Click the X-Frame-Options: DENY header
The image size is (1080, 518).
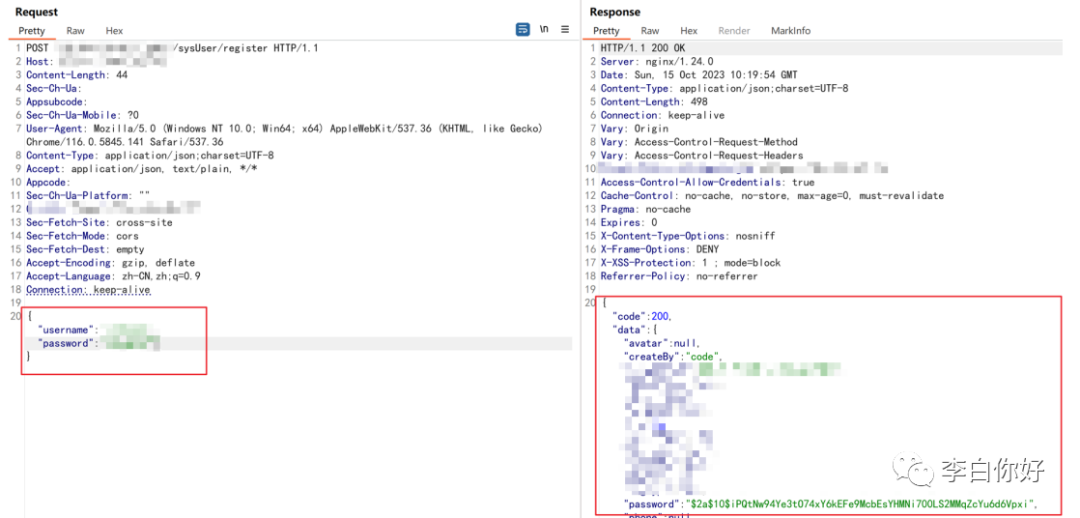660,249
